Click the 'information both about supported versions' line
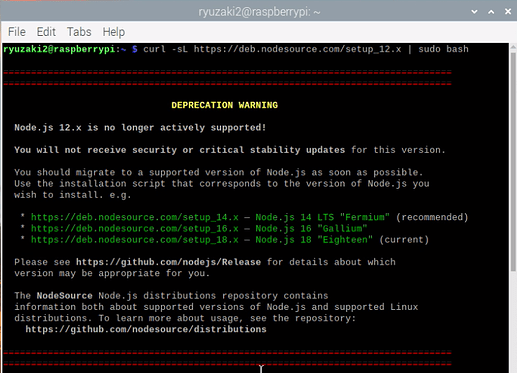Screen dimensions: 517x373 pos(216,307)
